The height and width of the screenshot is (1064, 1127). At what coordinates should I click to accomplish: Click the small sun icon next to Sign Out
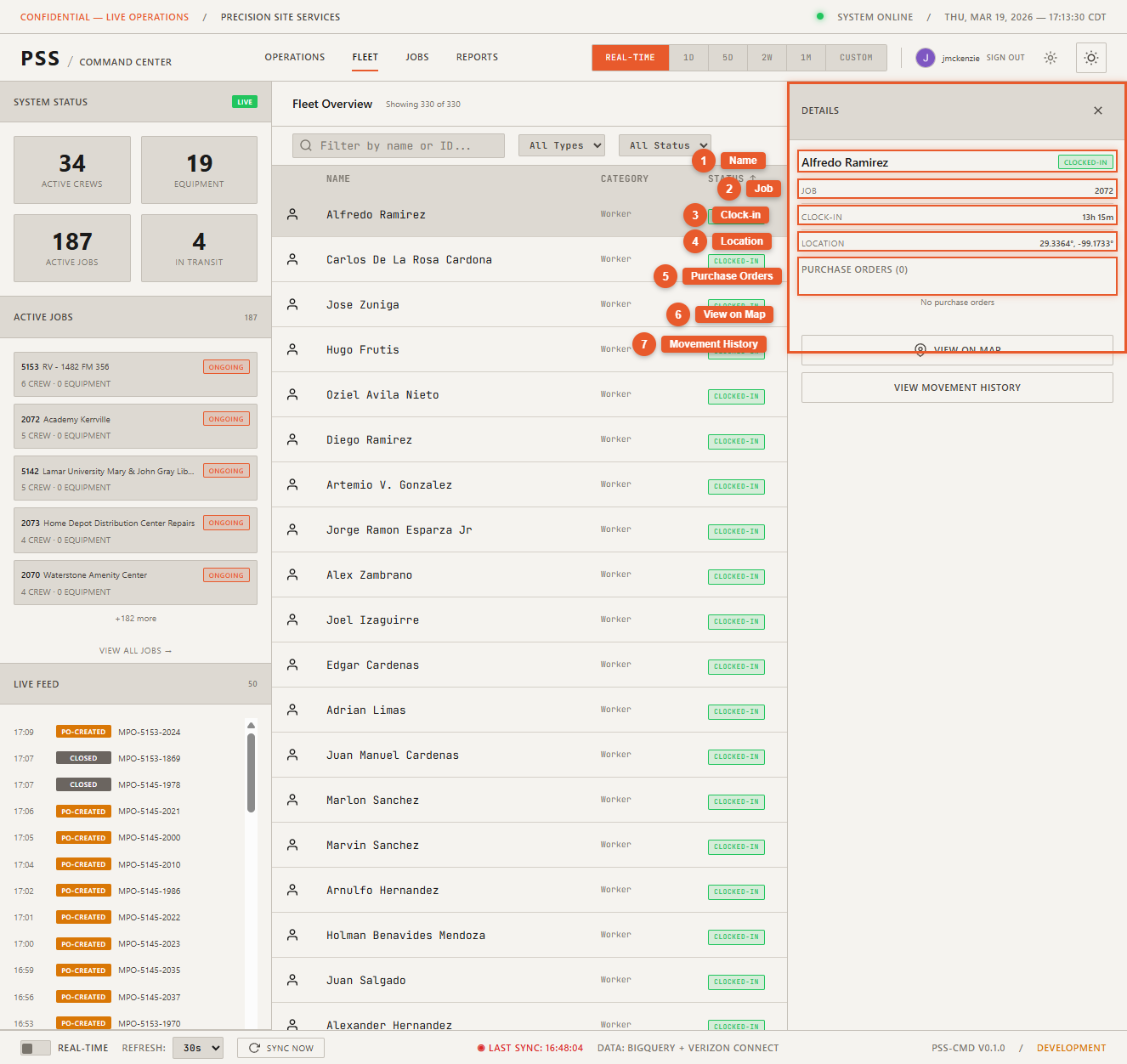(1050, 58)
